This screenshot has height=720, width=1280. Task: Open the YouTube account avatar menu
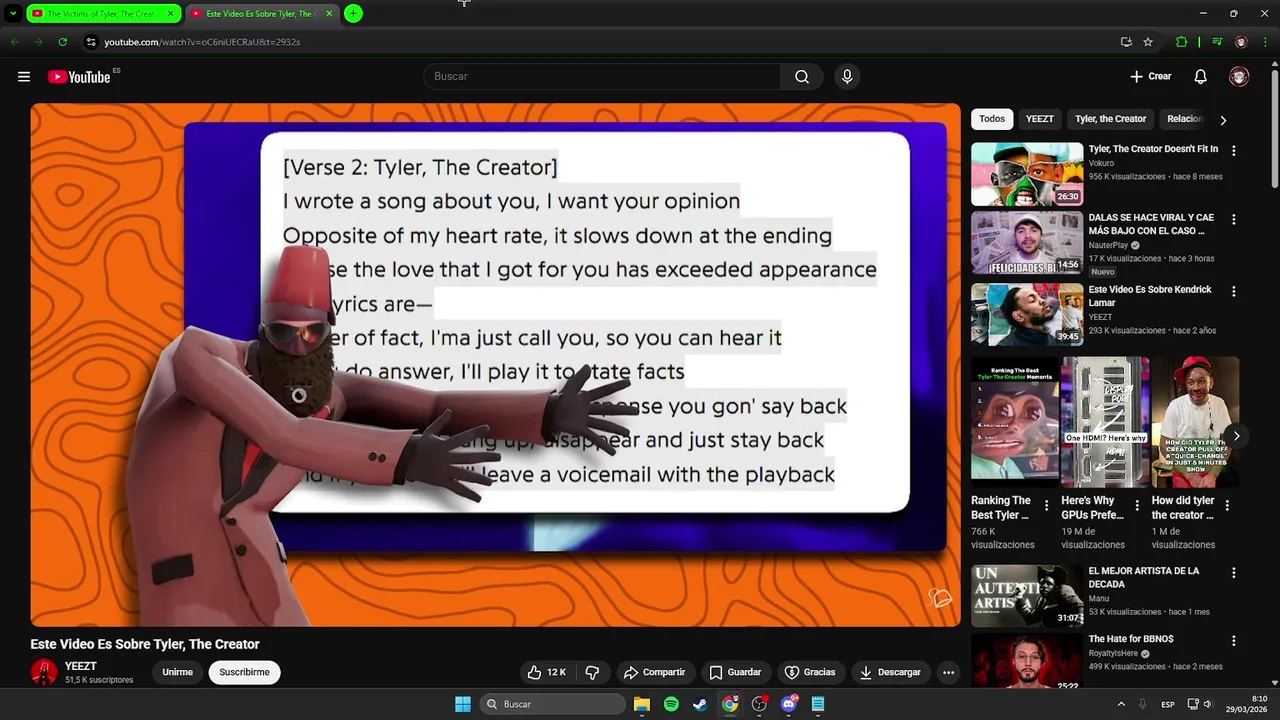point(1239,77)
